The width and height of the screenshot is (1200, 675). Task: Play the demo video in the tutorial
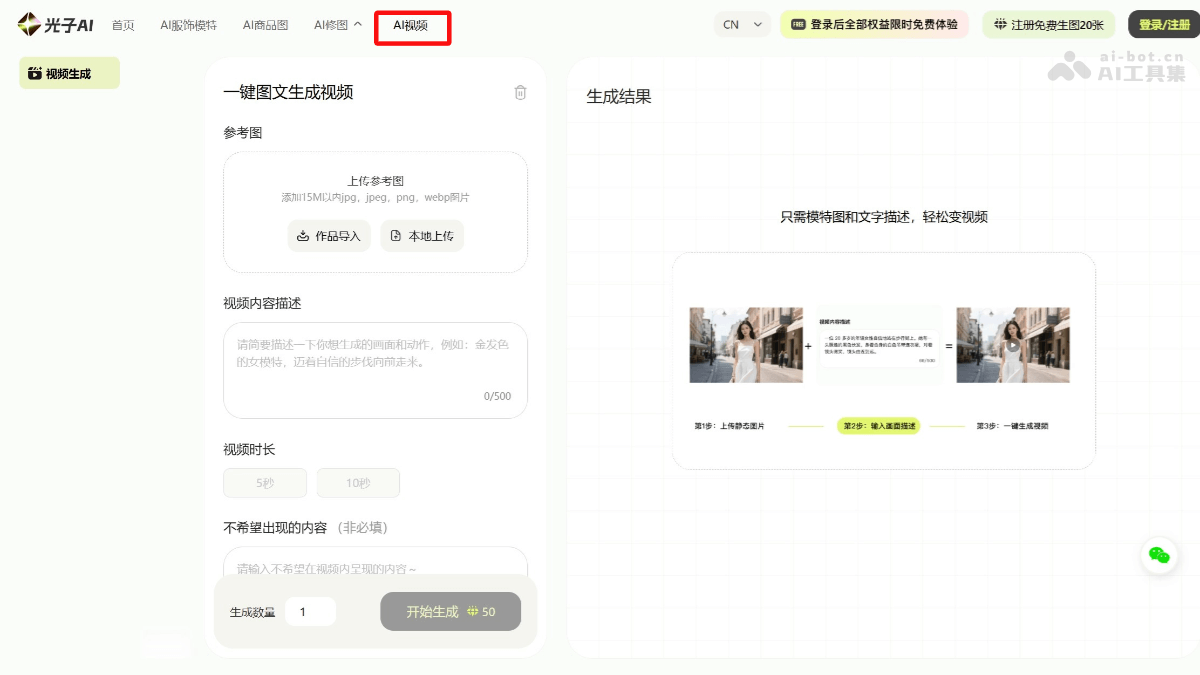point(1013,344)
